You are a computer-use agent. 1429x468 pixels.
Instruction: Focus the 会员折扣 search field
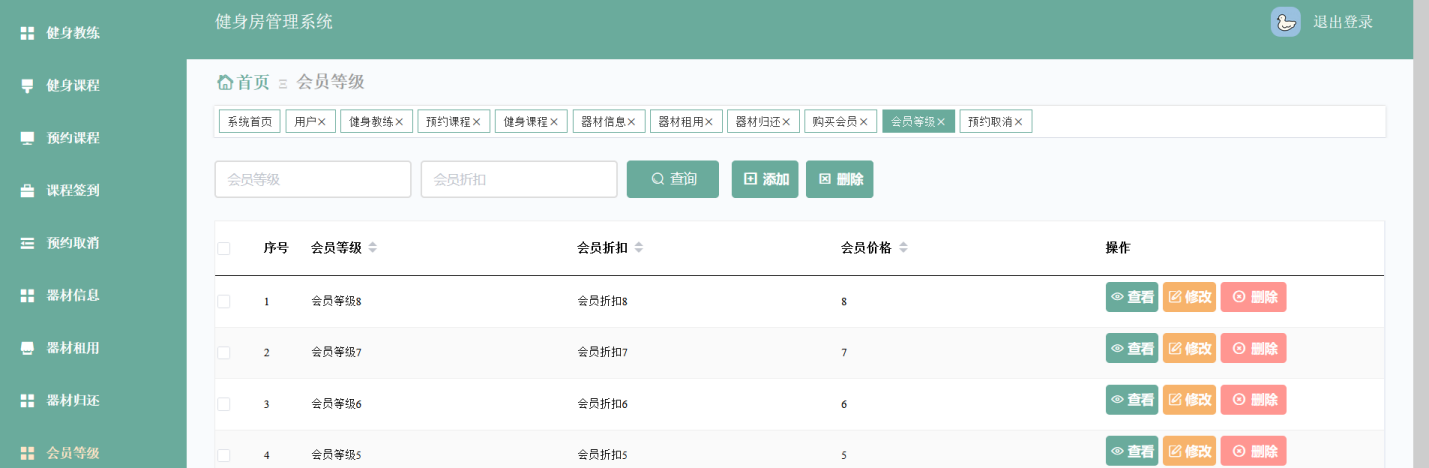pos(519,179)
